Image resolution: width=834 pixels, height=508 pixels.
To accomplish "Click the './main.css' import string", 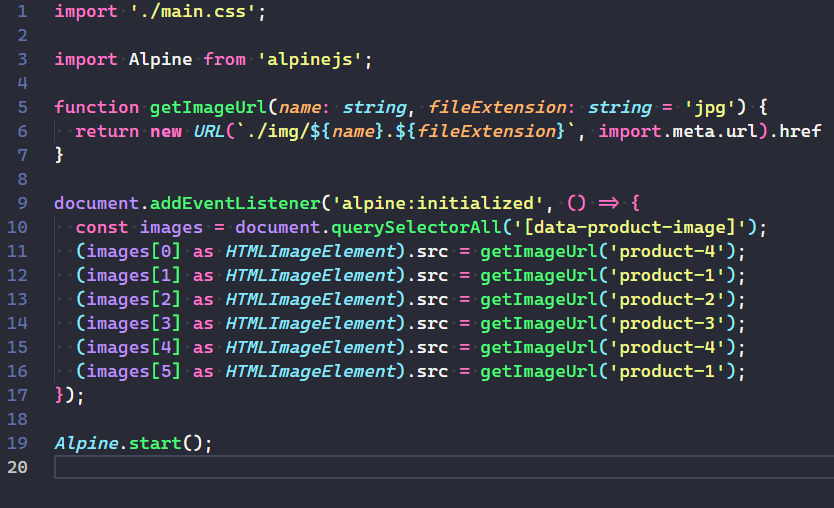I will [x=193, y=11].
